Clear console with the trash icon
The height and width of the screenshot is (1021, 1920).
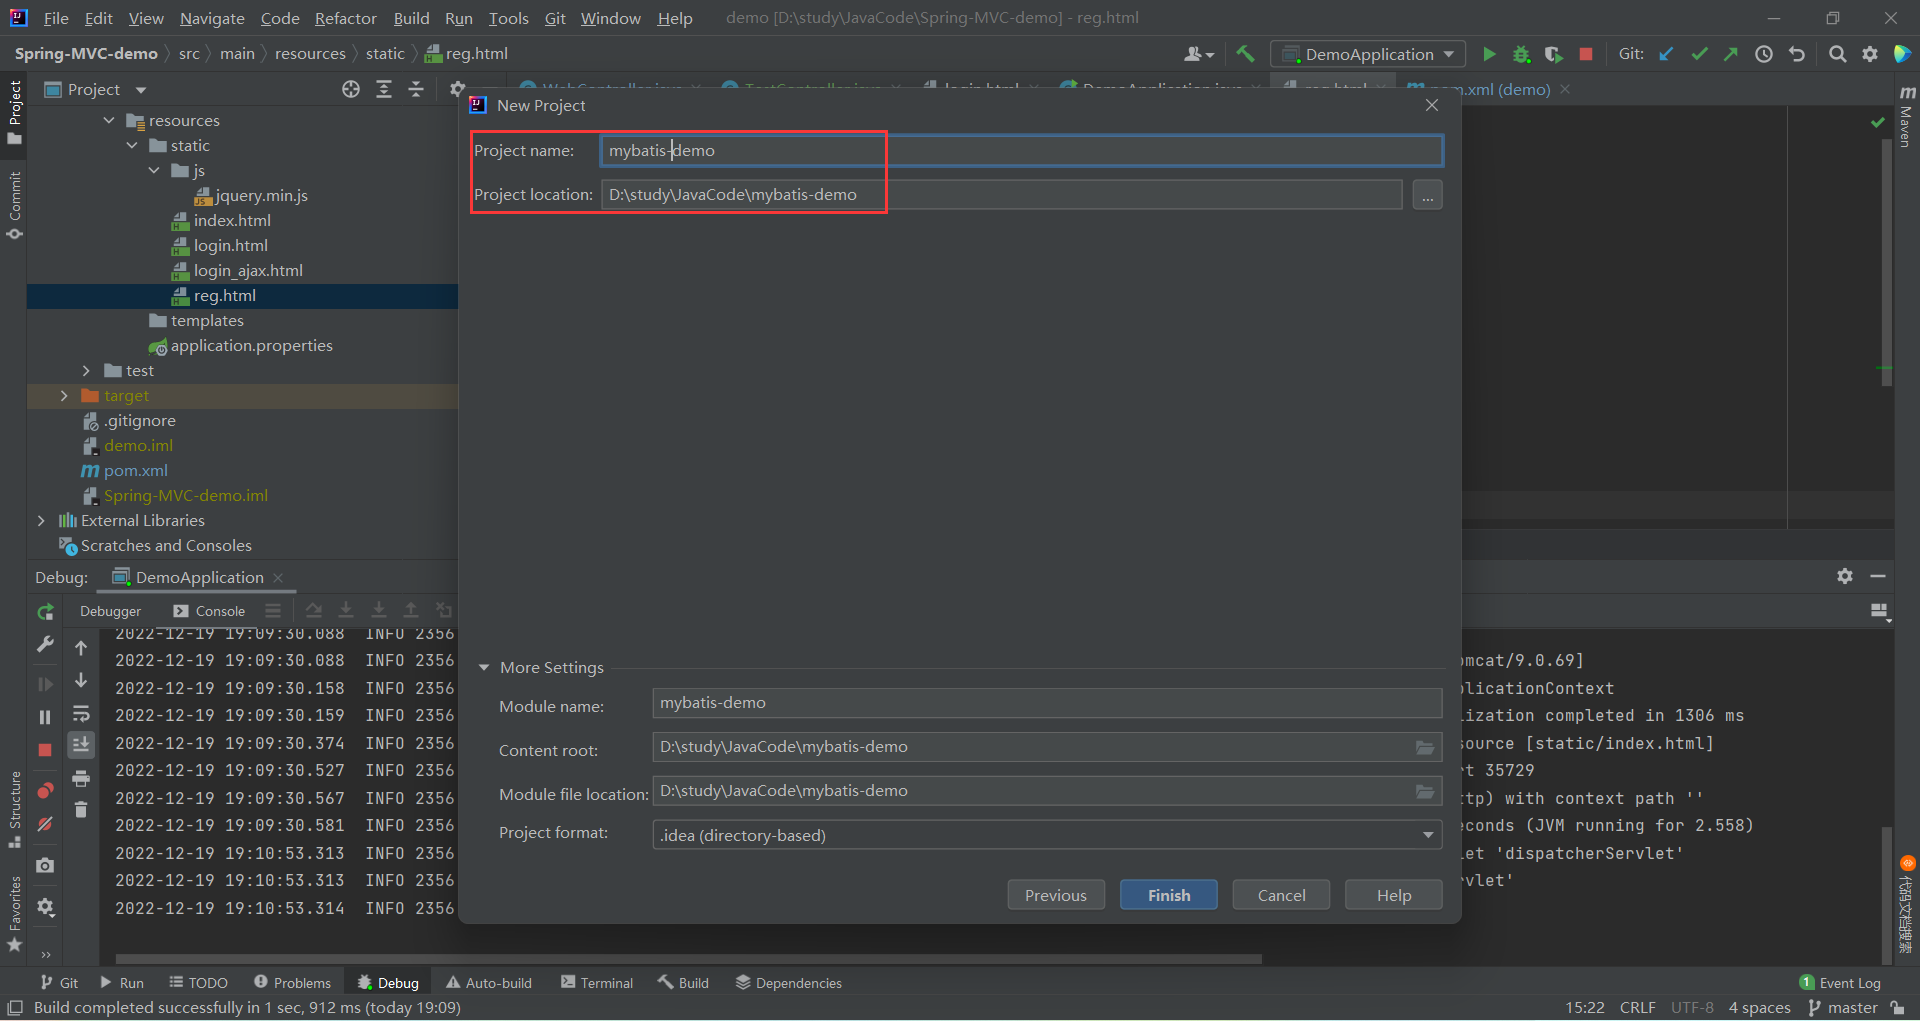(x=81, y=809)
